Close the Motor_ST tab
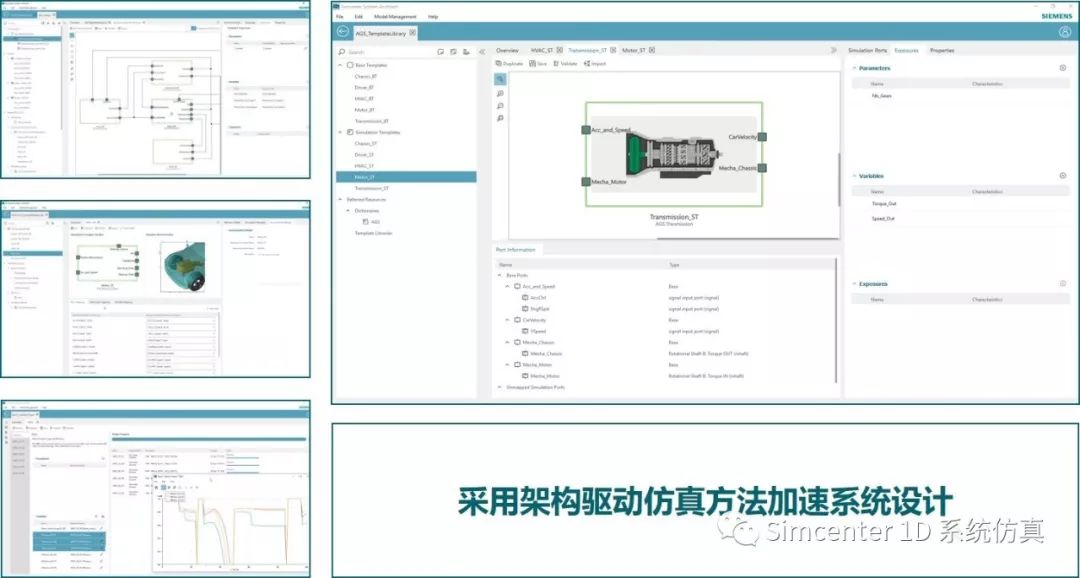 coord(652,50)
